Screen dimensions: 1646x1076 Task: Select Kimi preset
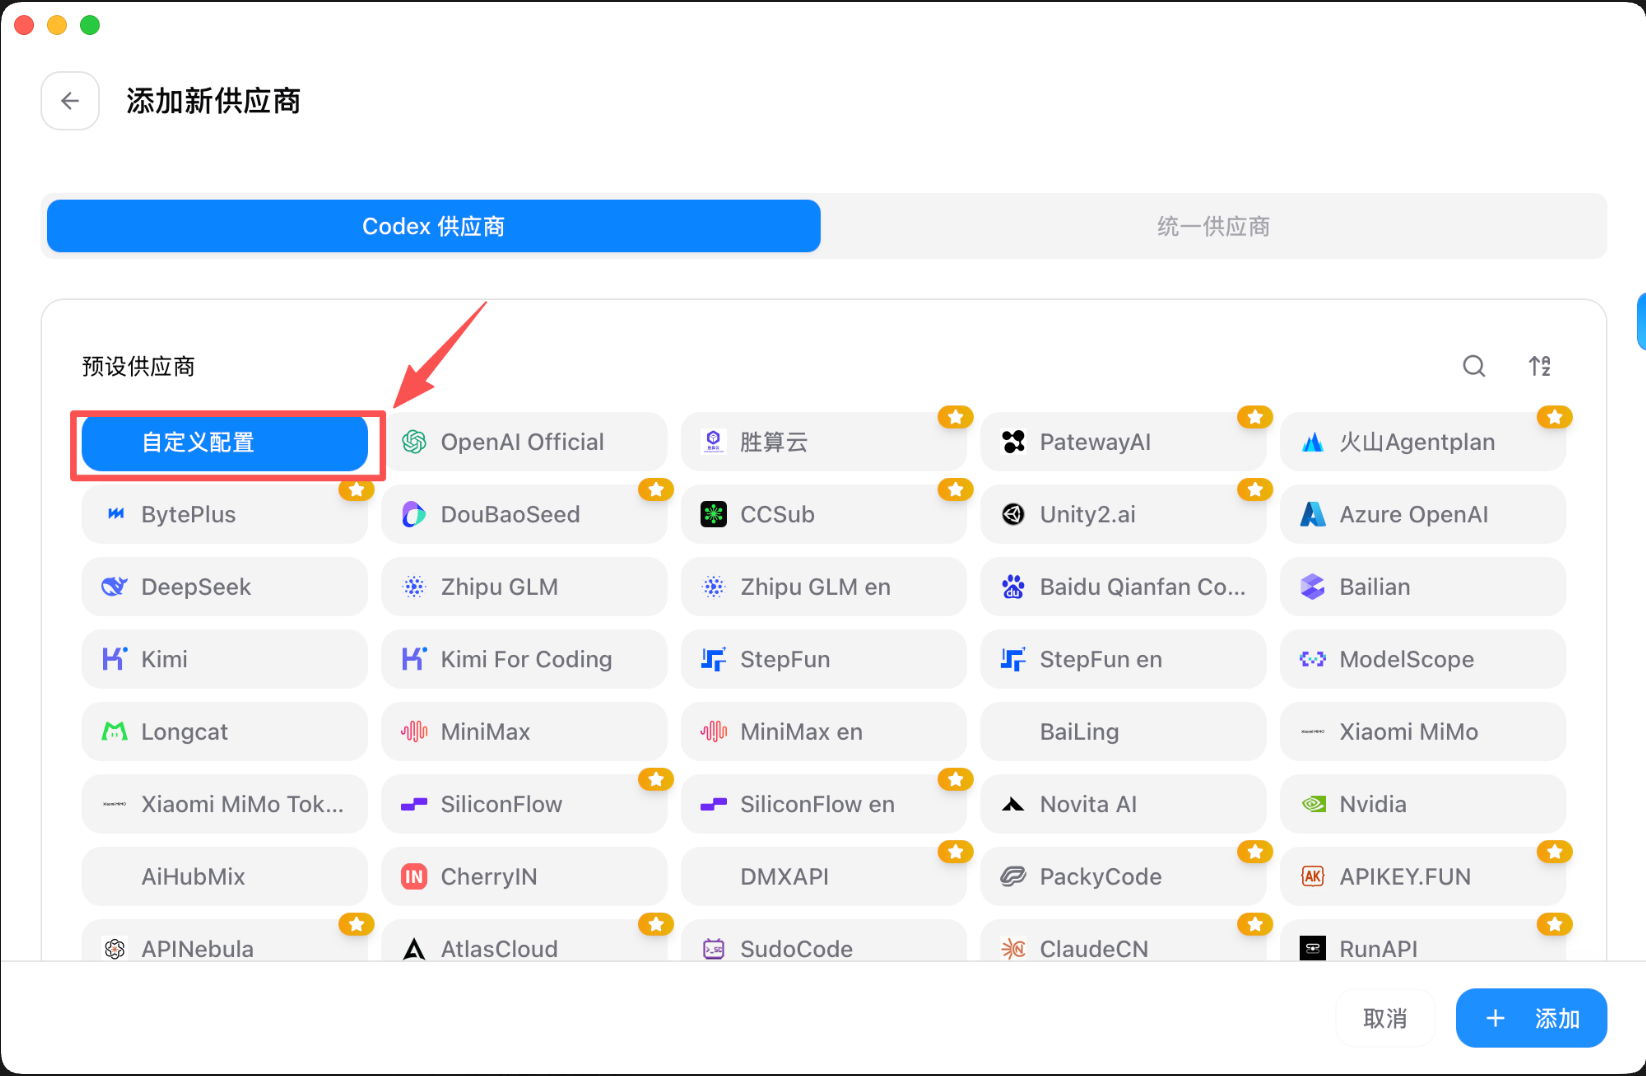(x=225, y=659)
